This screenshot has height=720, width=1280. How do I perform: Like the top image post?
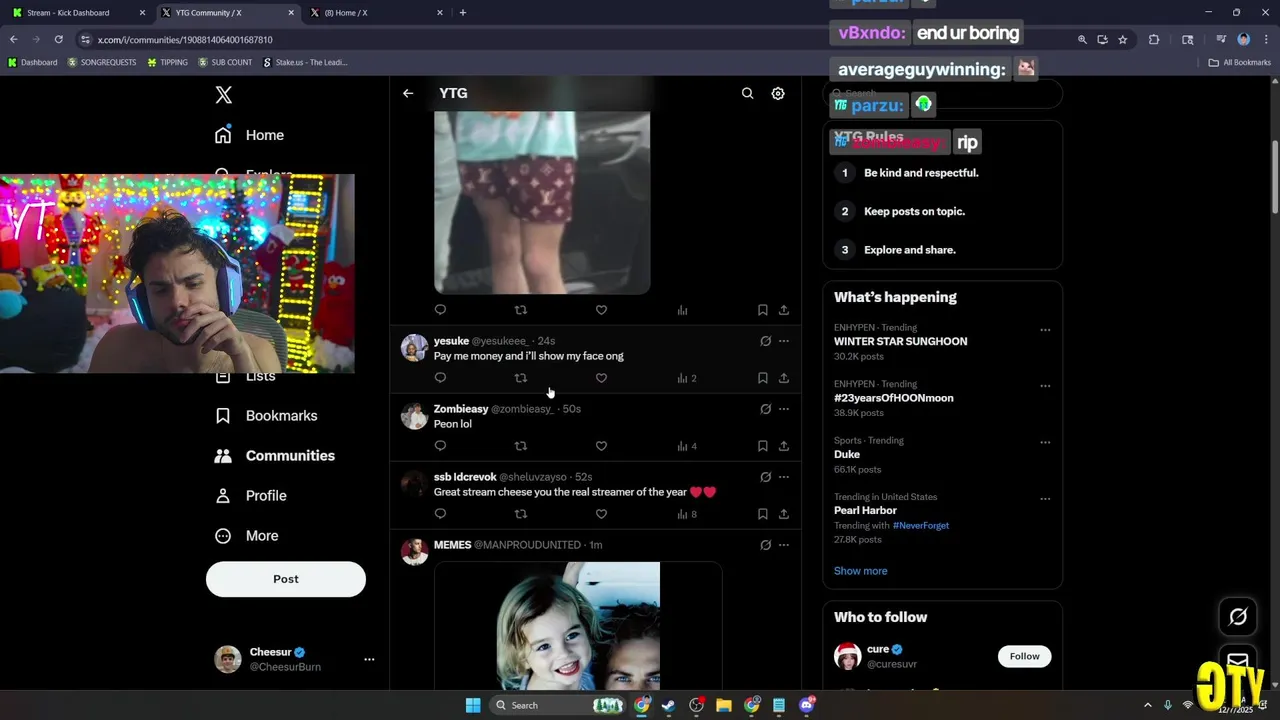tap(601, 310)
